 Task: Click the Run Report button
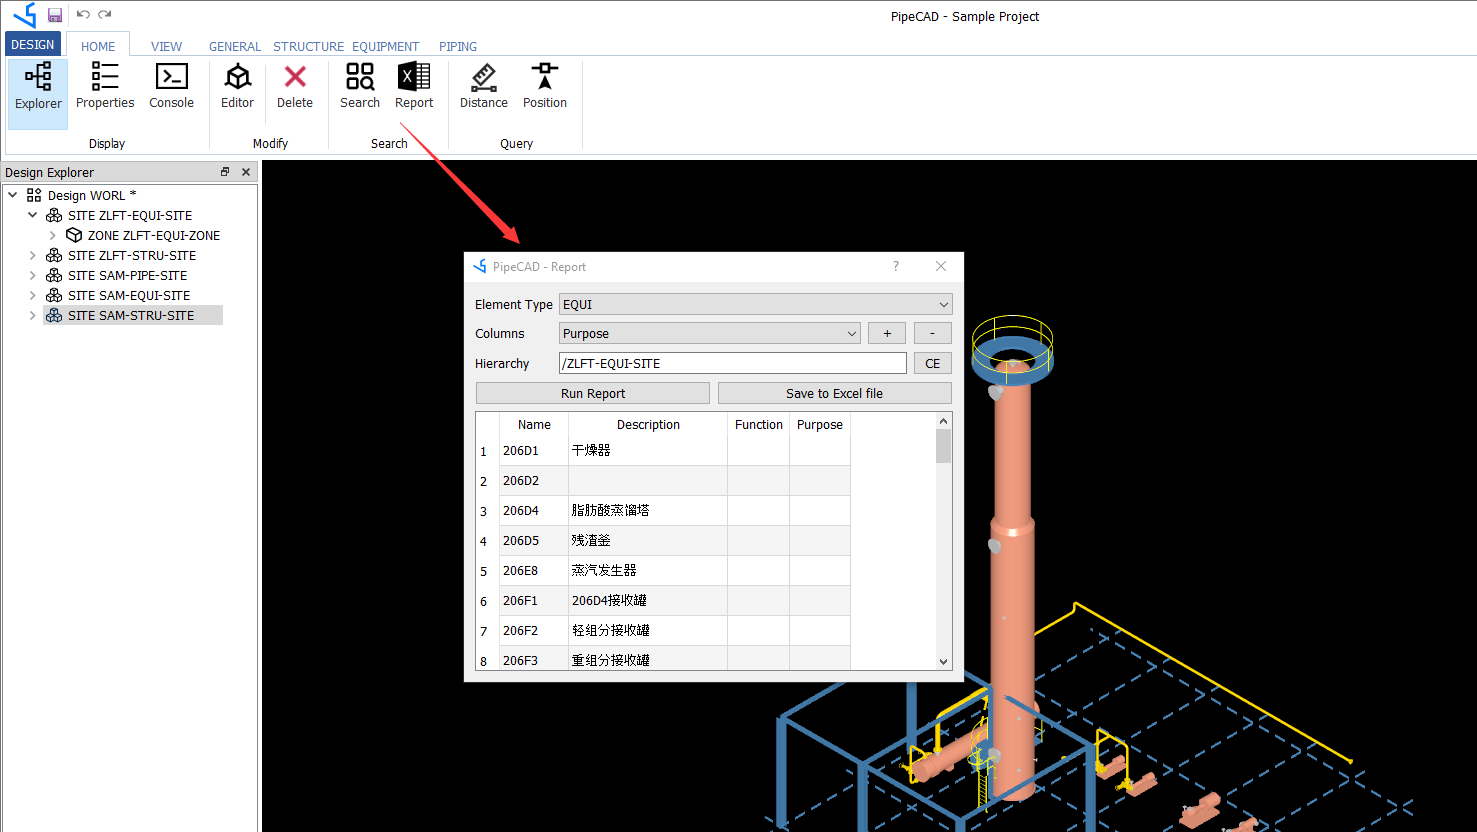tap(593, 393)
